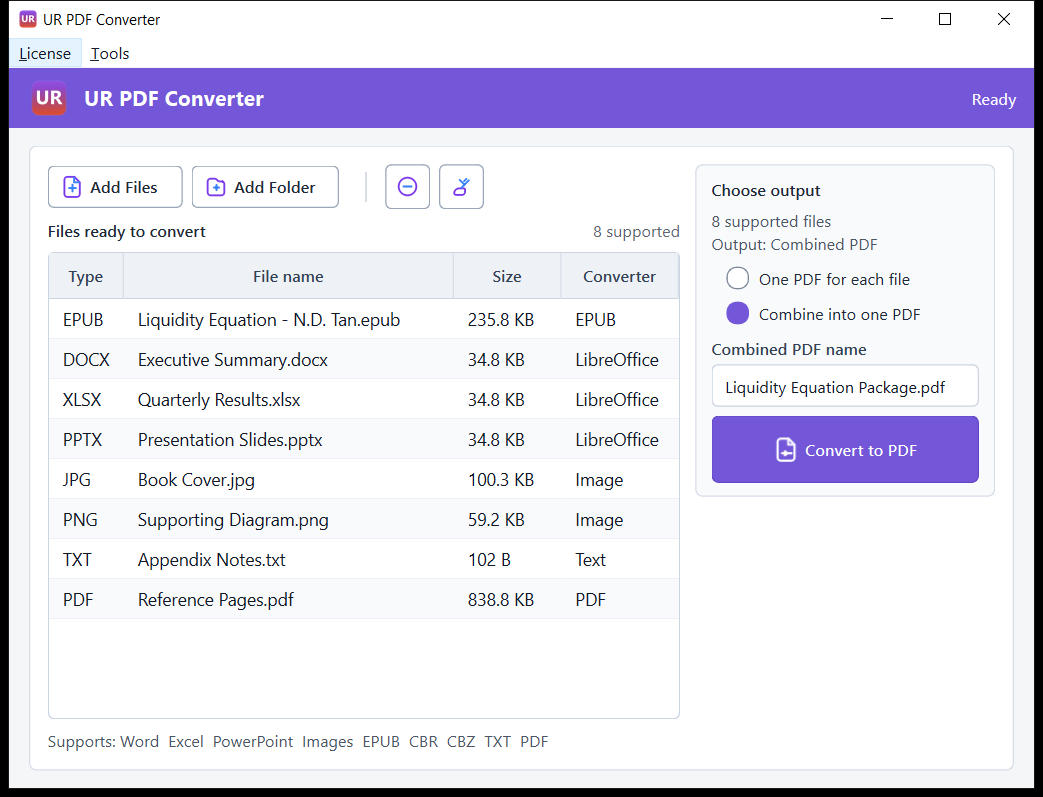This screenshot has height=797, width=1043.
Task: Click the Convert to PDF button
Action: [x=845, y=450]
